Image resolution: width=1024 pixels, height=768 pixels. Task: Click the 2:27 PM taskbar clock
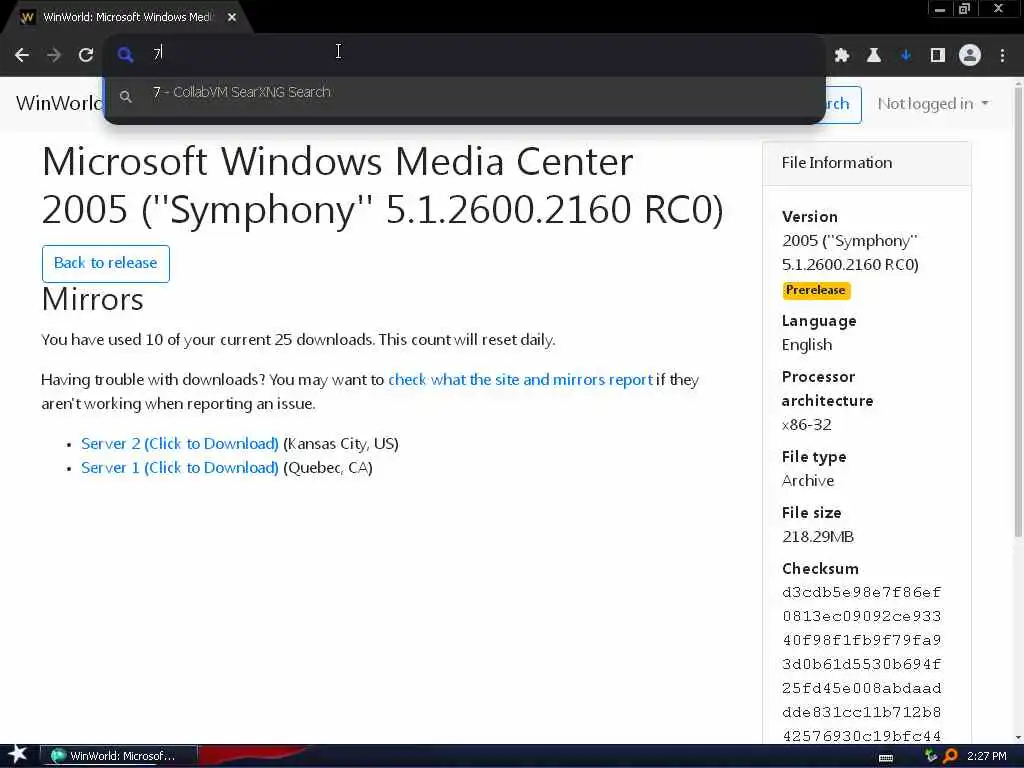(987, 756)
